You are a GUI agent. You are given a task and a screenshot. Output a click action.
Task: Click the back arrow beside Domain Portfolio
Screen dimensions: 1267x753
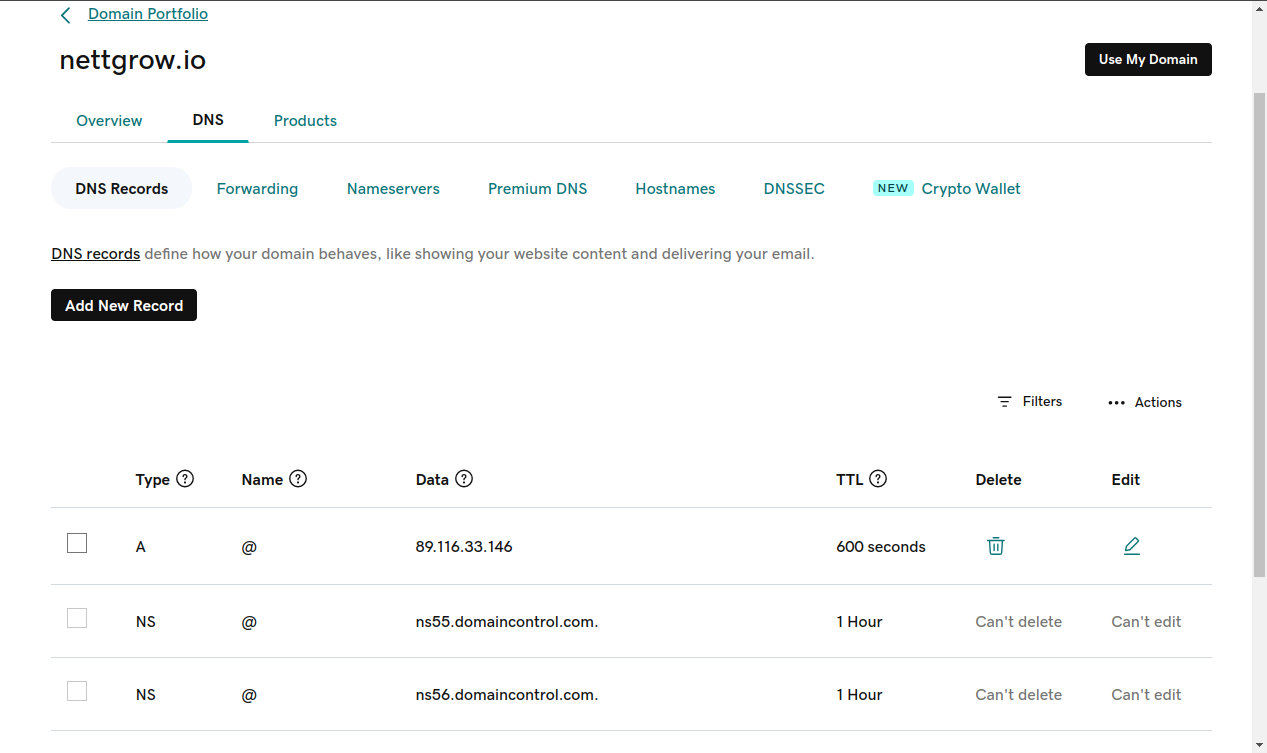coord(66,15)
